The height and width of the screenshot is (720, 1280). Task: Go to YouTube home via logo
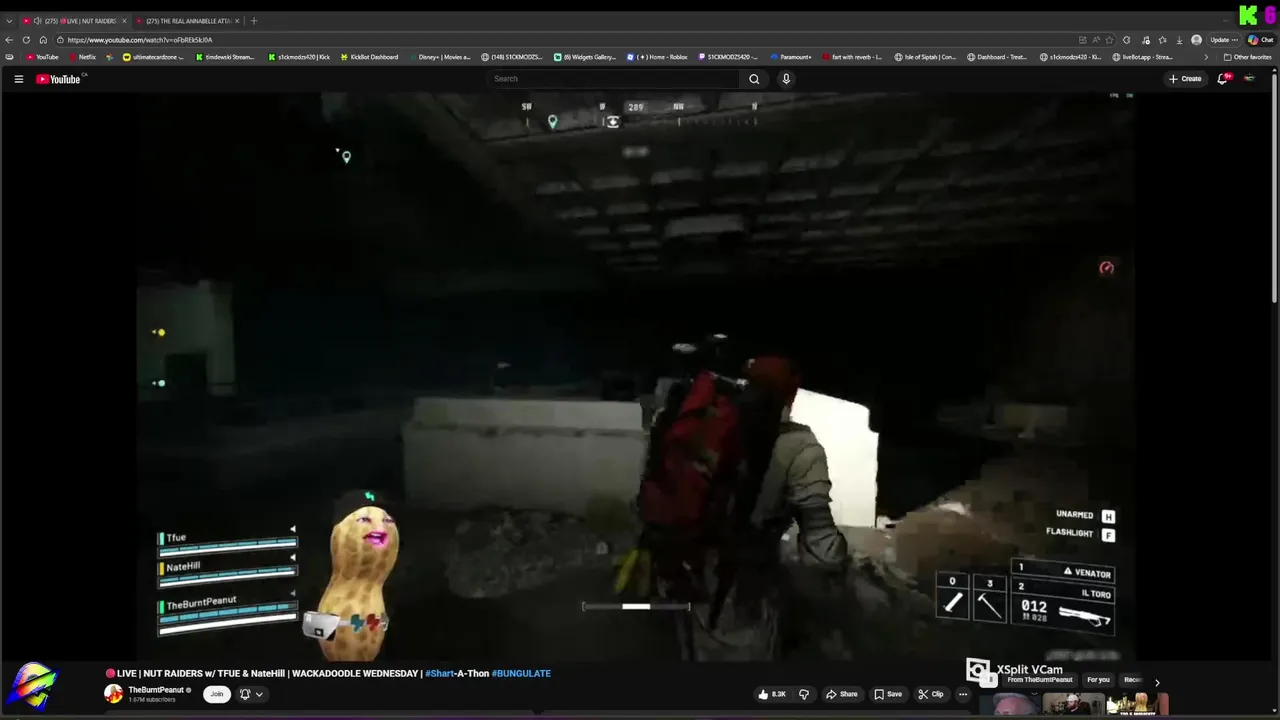click(x=59, y=79)
